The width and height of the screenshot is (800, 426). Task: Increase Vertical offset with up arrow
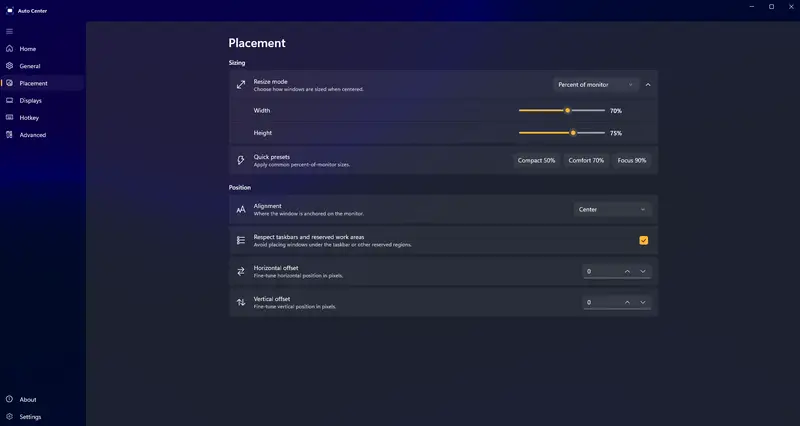coord(627,303)
